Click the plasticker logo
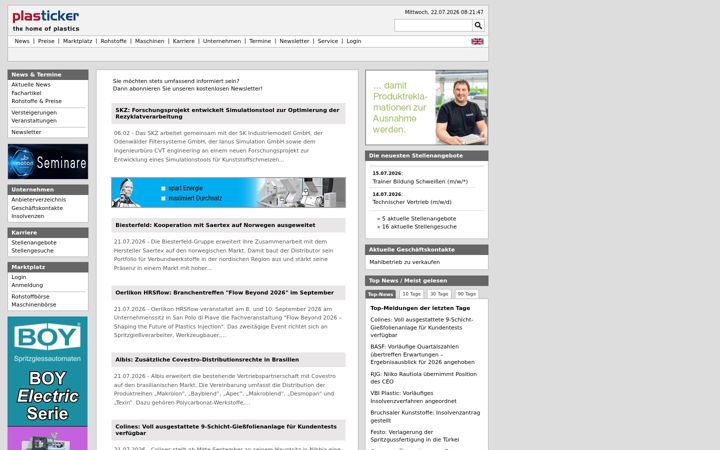Screen dimensions: 720x450 point(45,21)
